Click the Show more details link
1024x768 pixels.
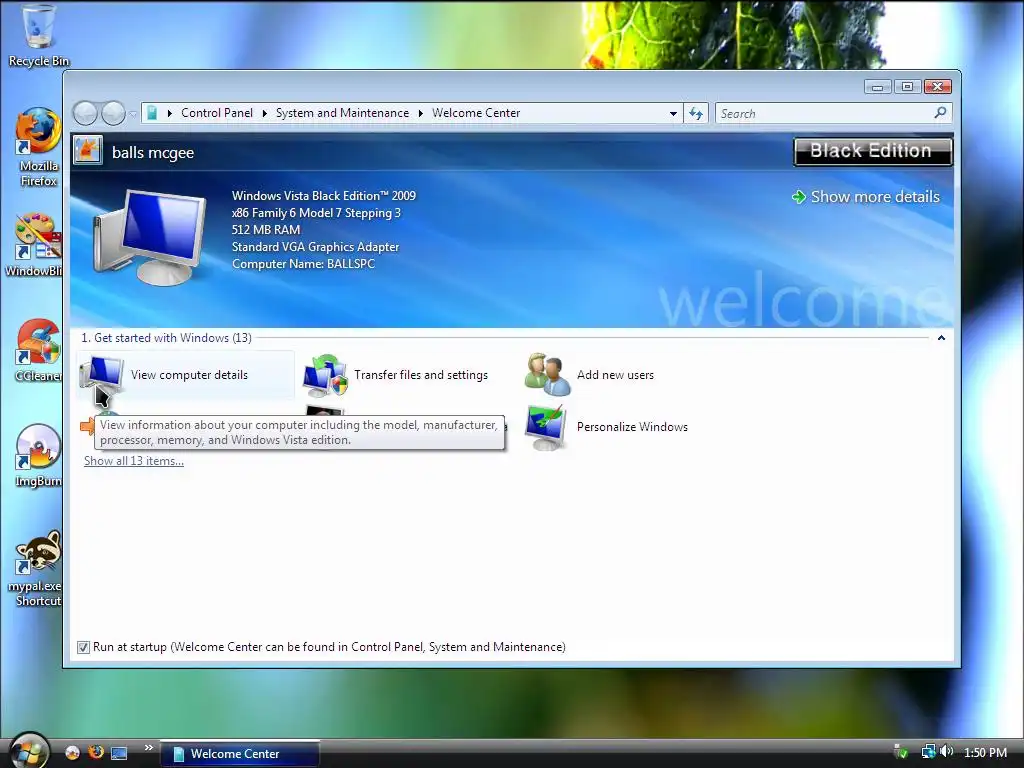[866, 197]
